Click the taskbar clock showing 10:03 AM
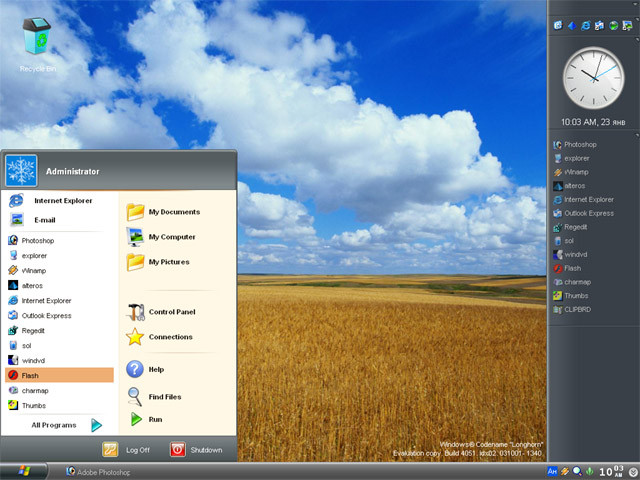640x480 pixels. pos(611,471)
